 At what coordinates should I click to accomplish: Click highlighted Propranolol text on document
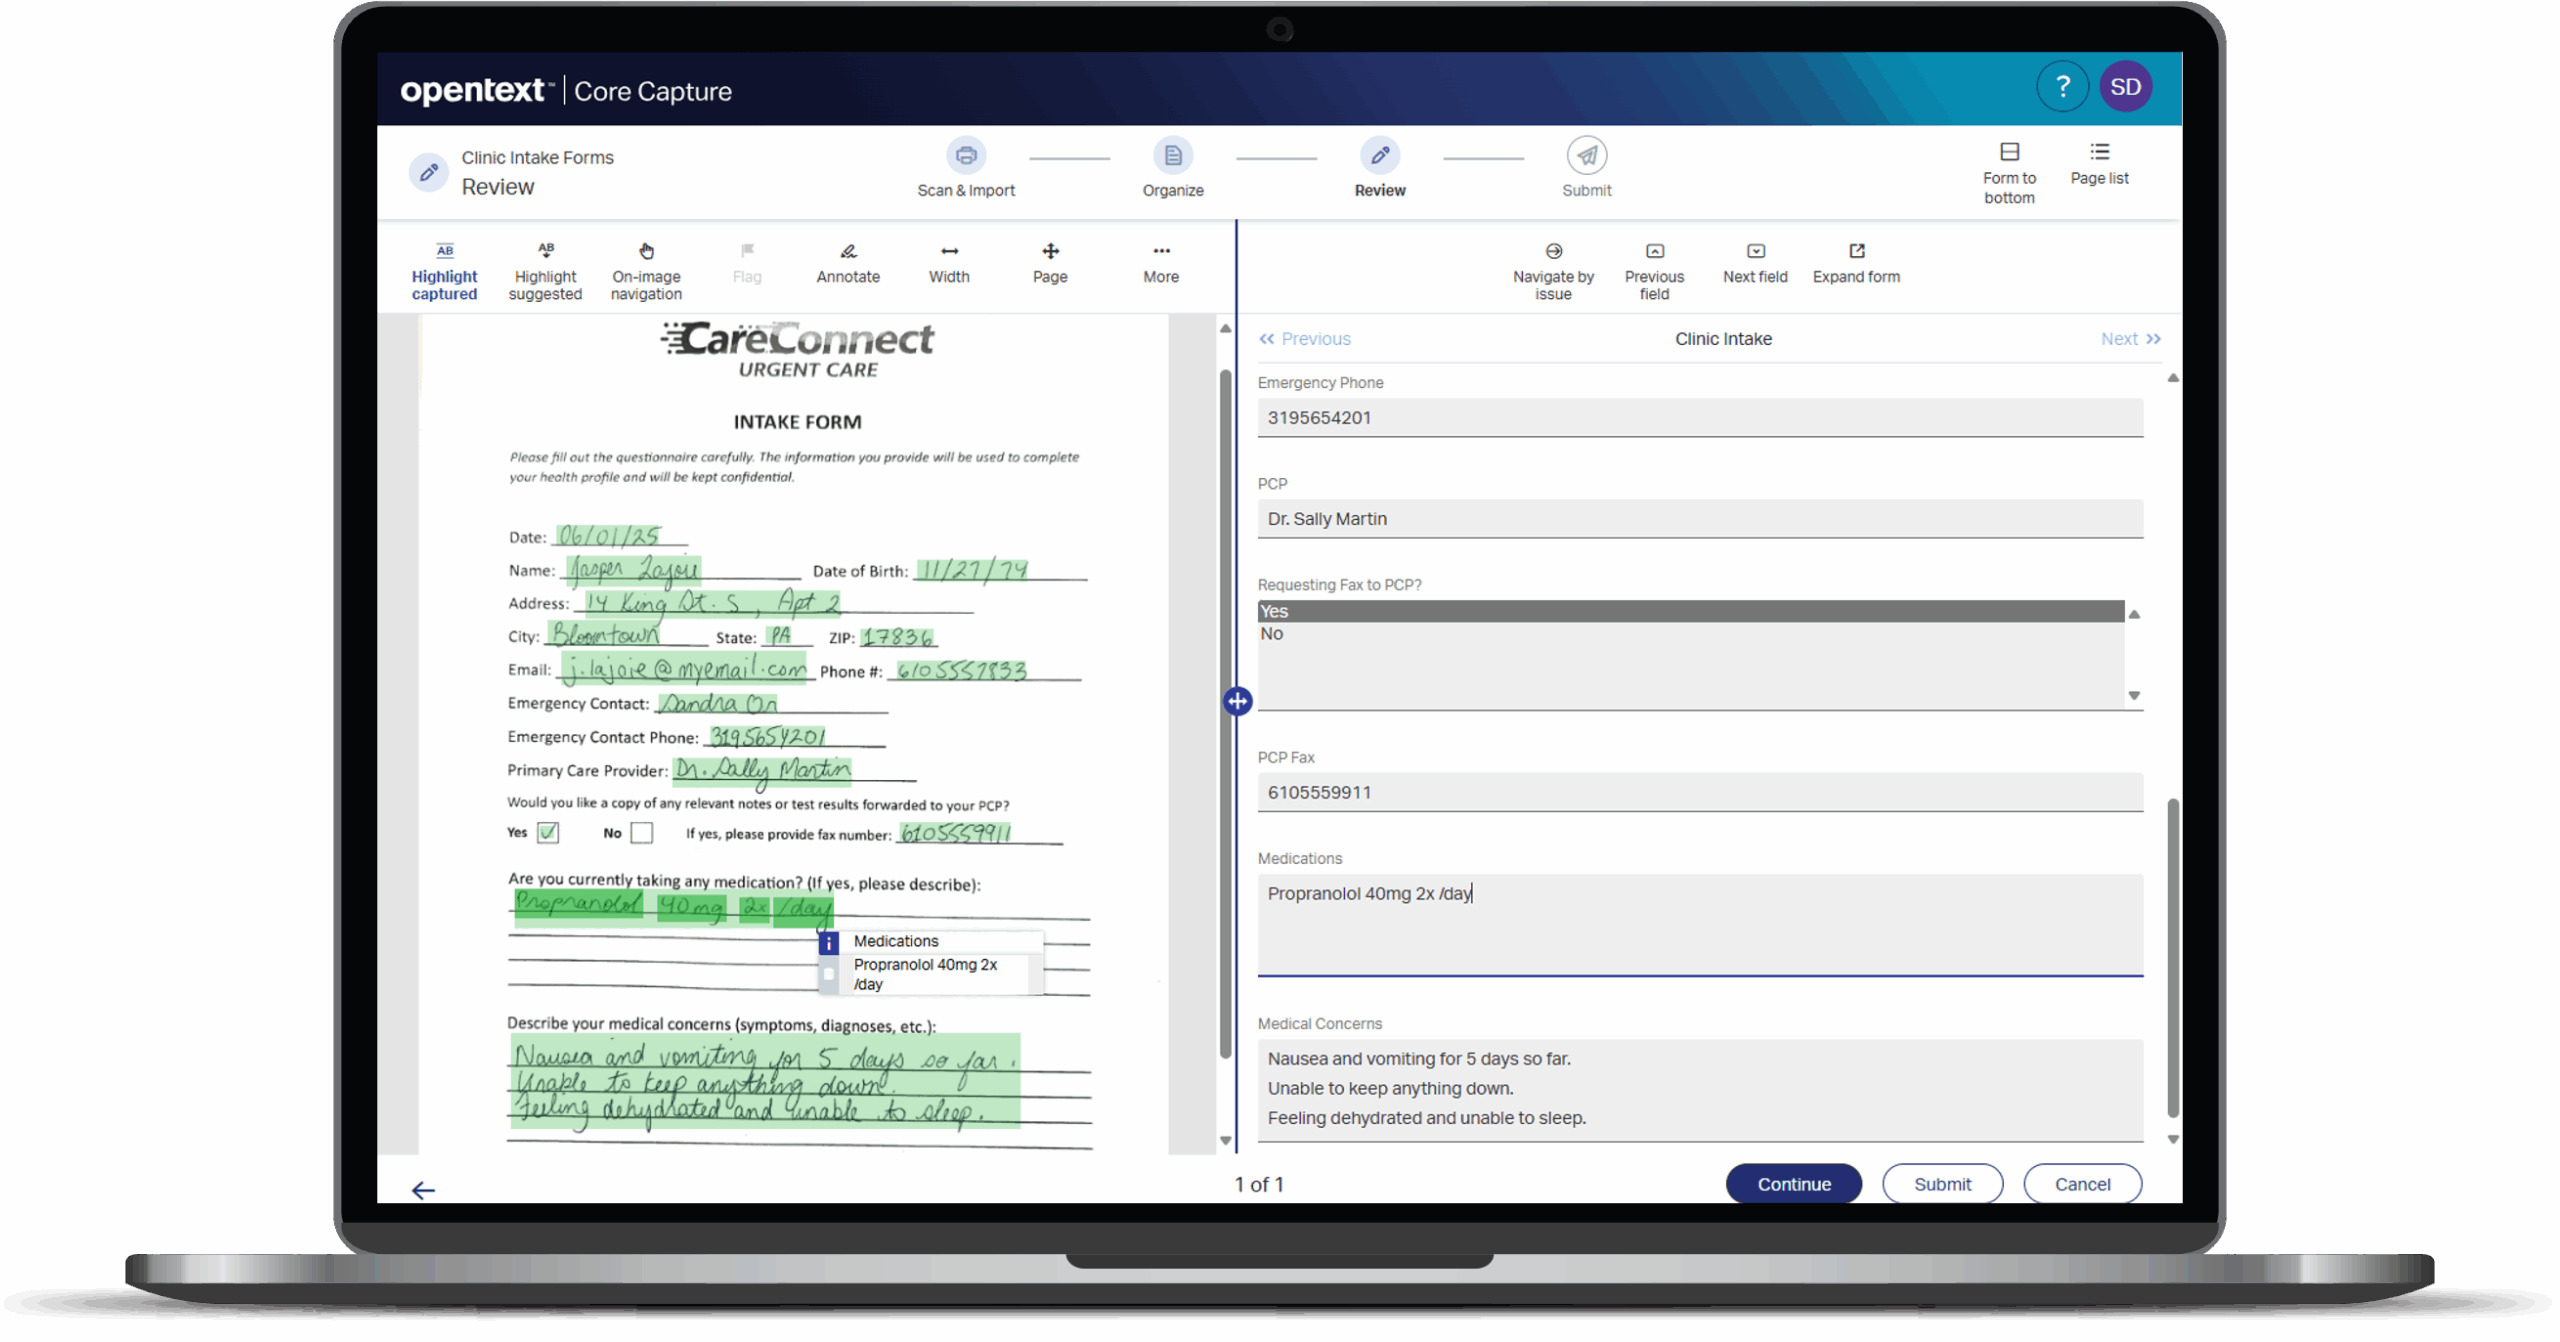[x=578, y=905]
